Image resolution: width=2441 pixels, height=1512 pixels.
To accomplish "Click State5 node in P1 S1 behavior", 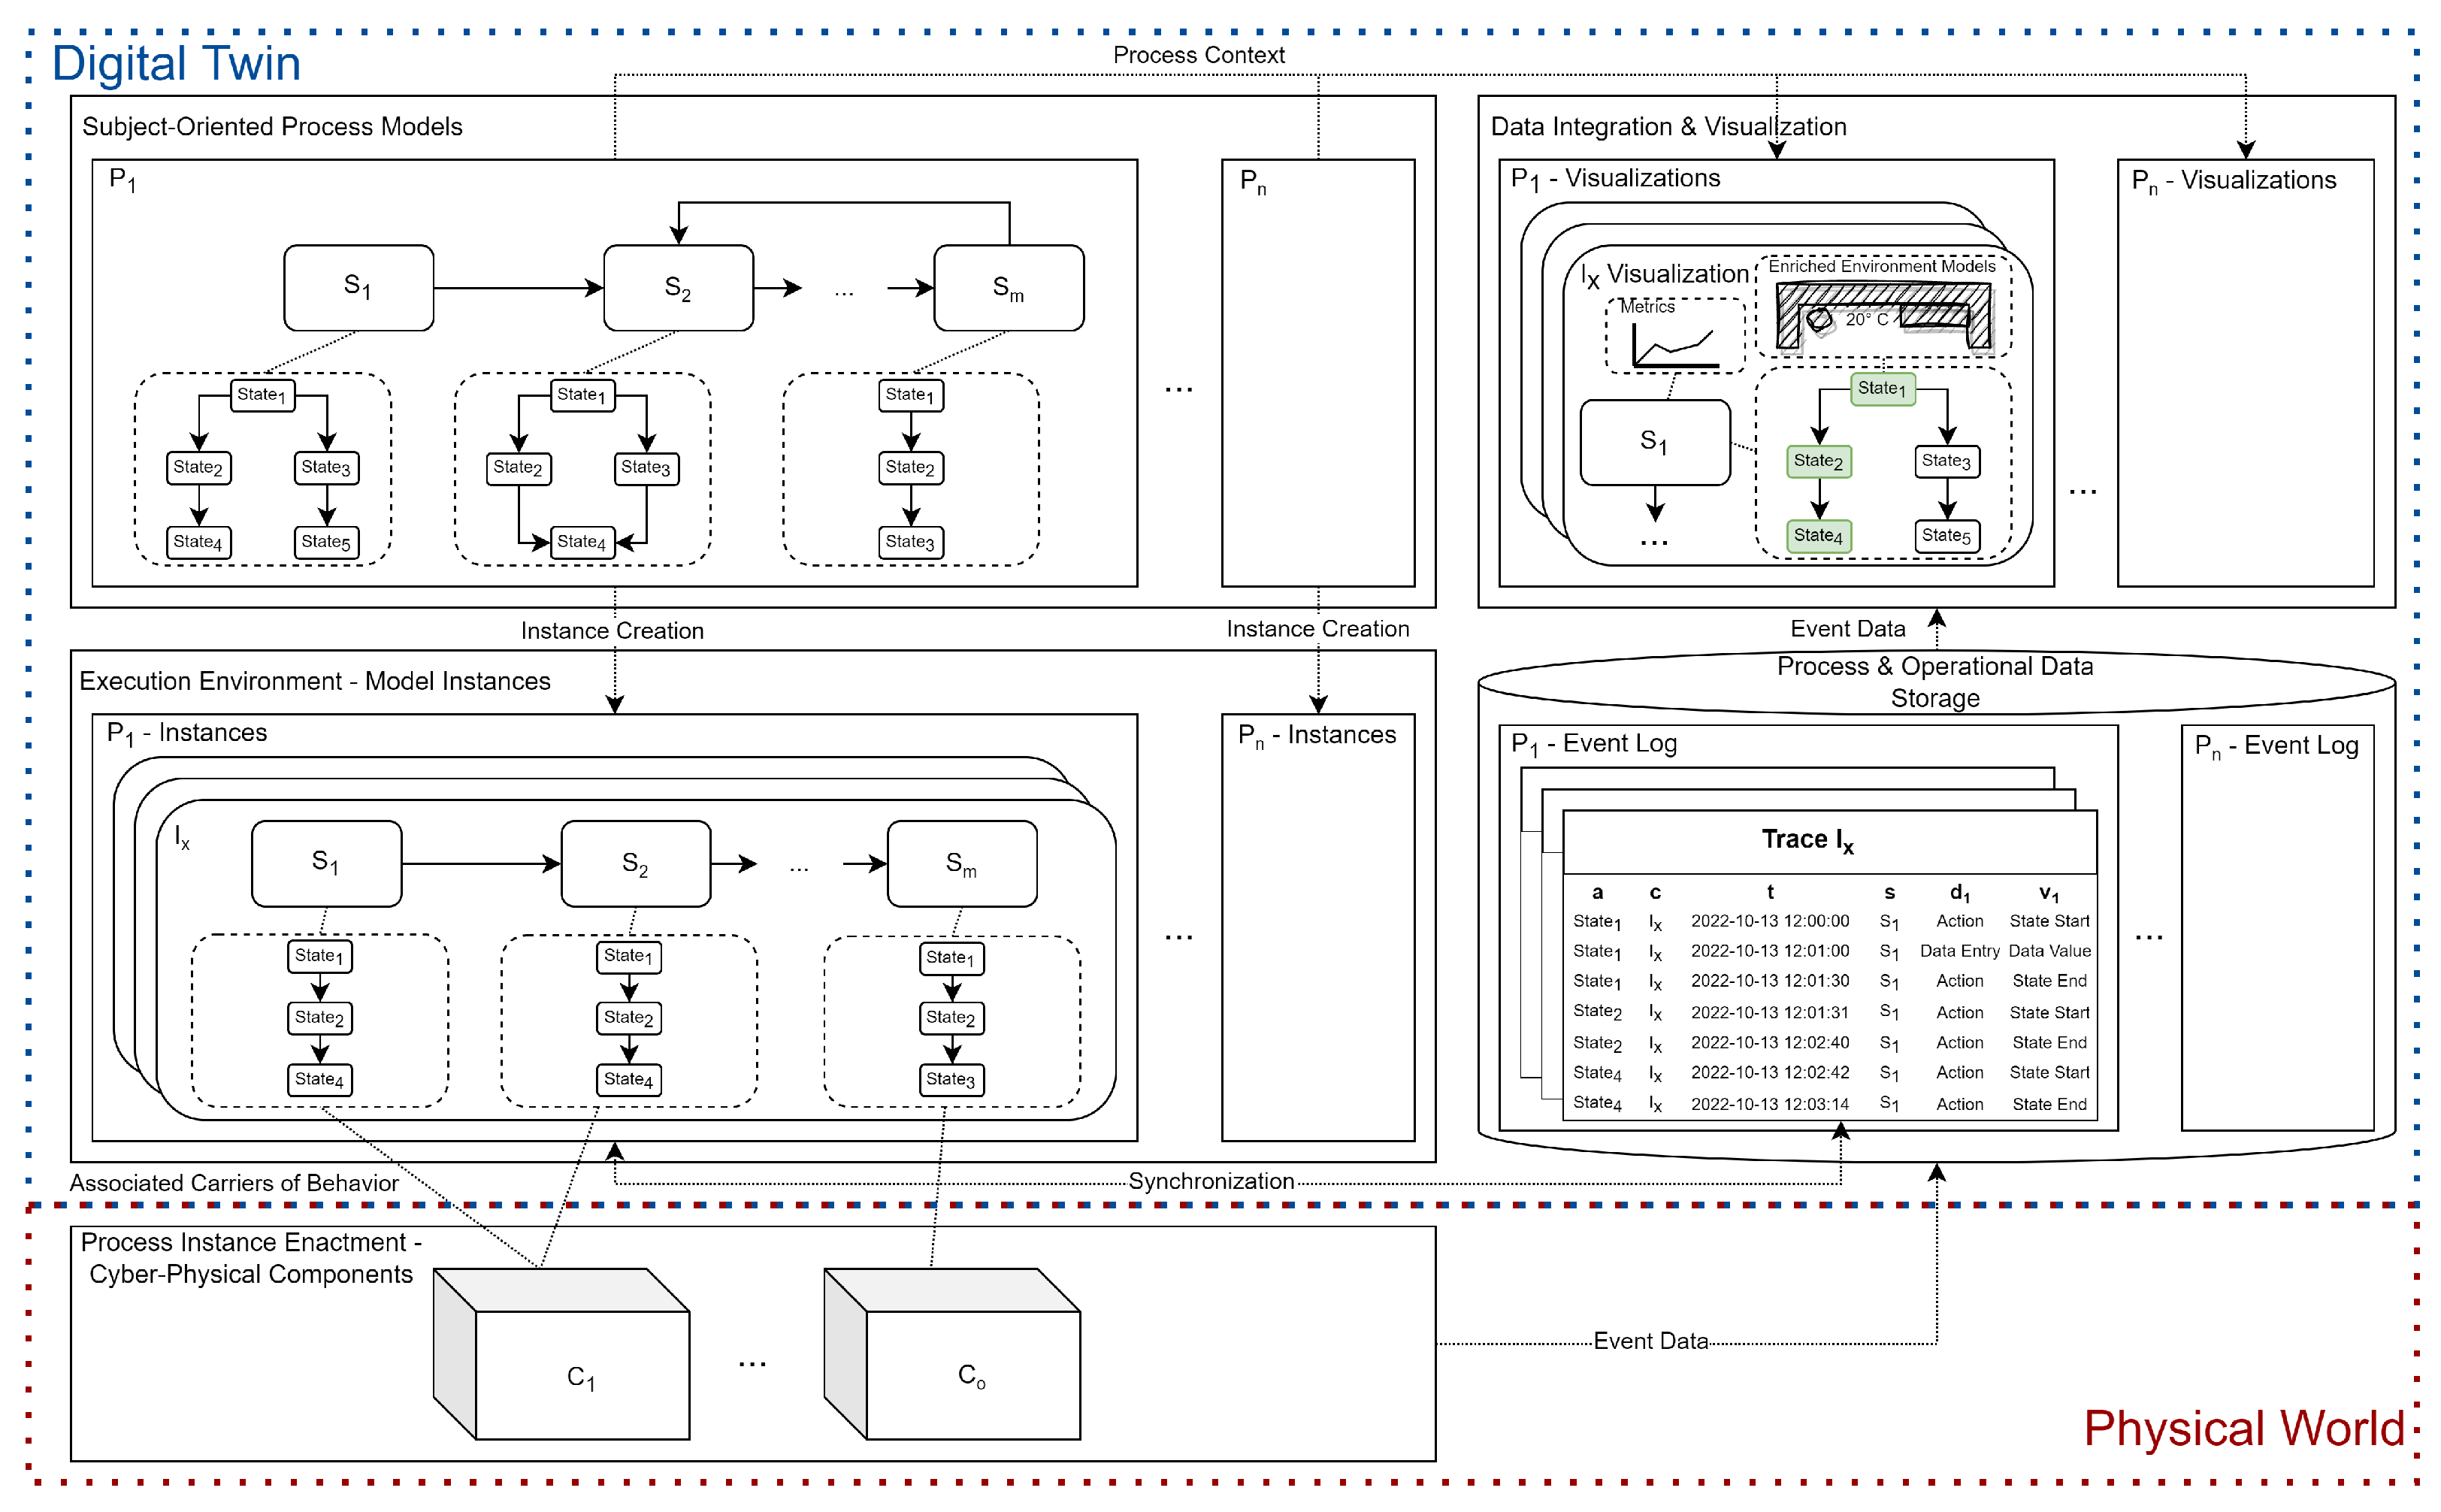I will tap(326, 542).
